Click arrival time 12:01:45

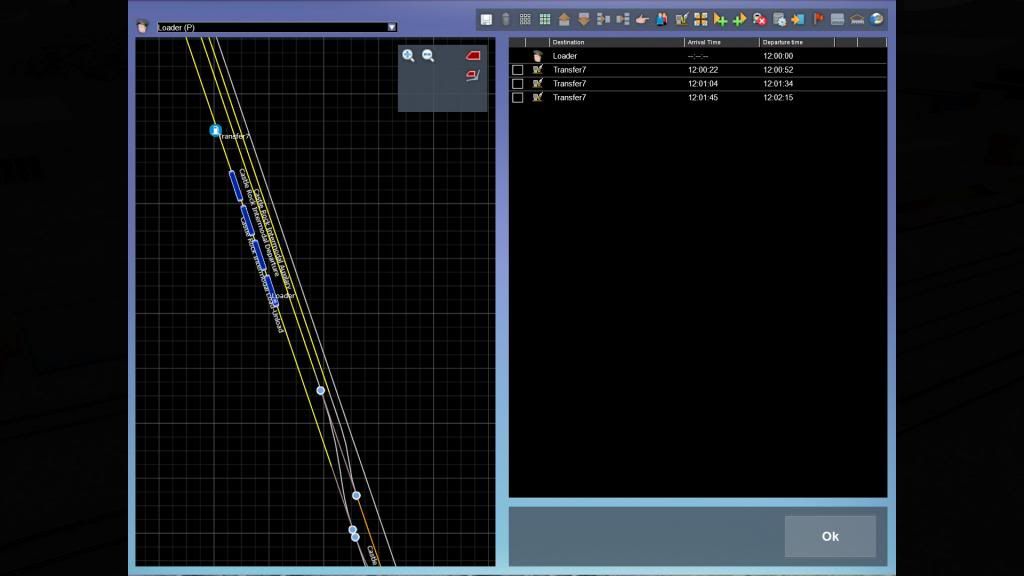tap(703, 97)
